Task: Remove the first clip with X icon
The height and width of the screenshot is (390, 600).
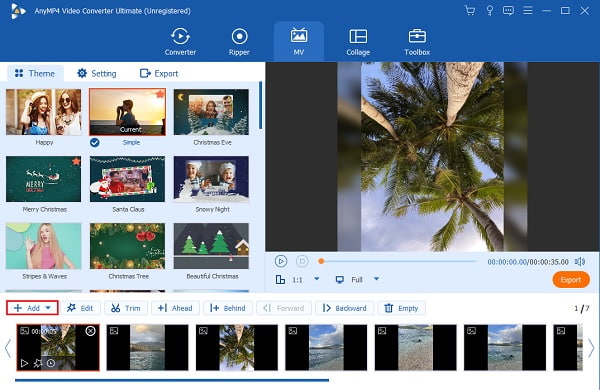Action: [x=90, y=331]
